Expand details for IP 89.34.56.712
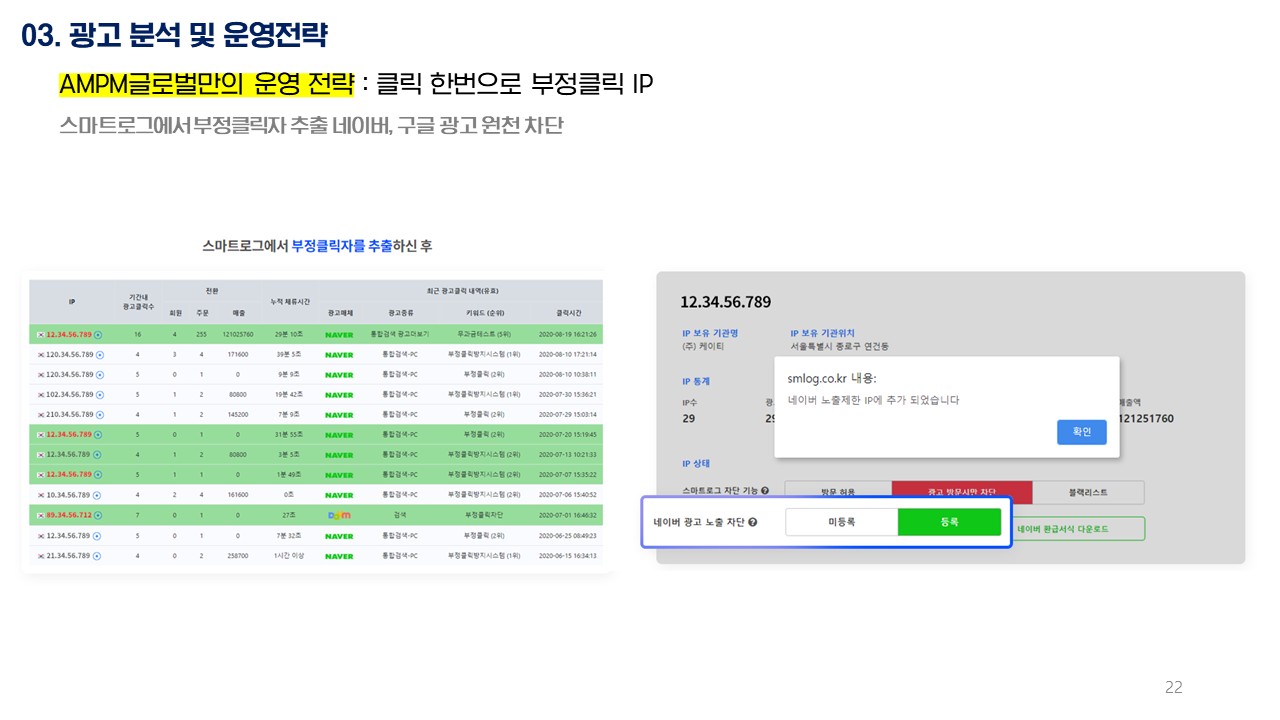1280x720 pixels. (97, 516)
